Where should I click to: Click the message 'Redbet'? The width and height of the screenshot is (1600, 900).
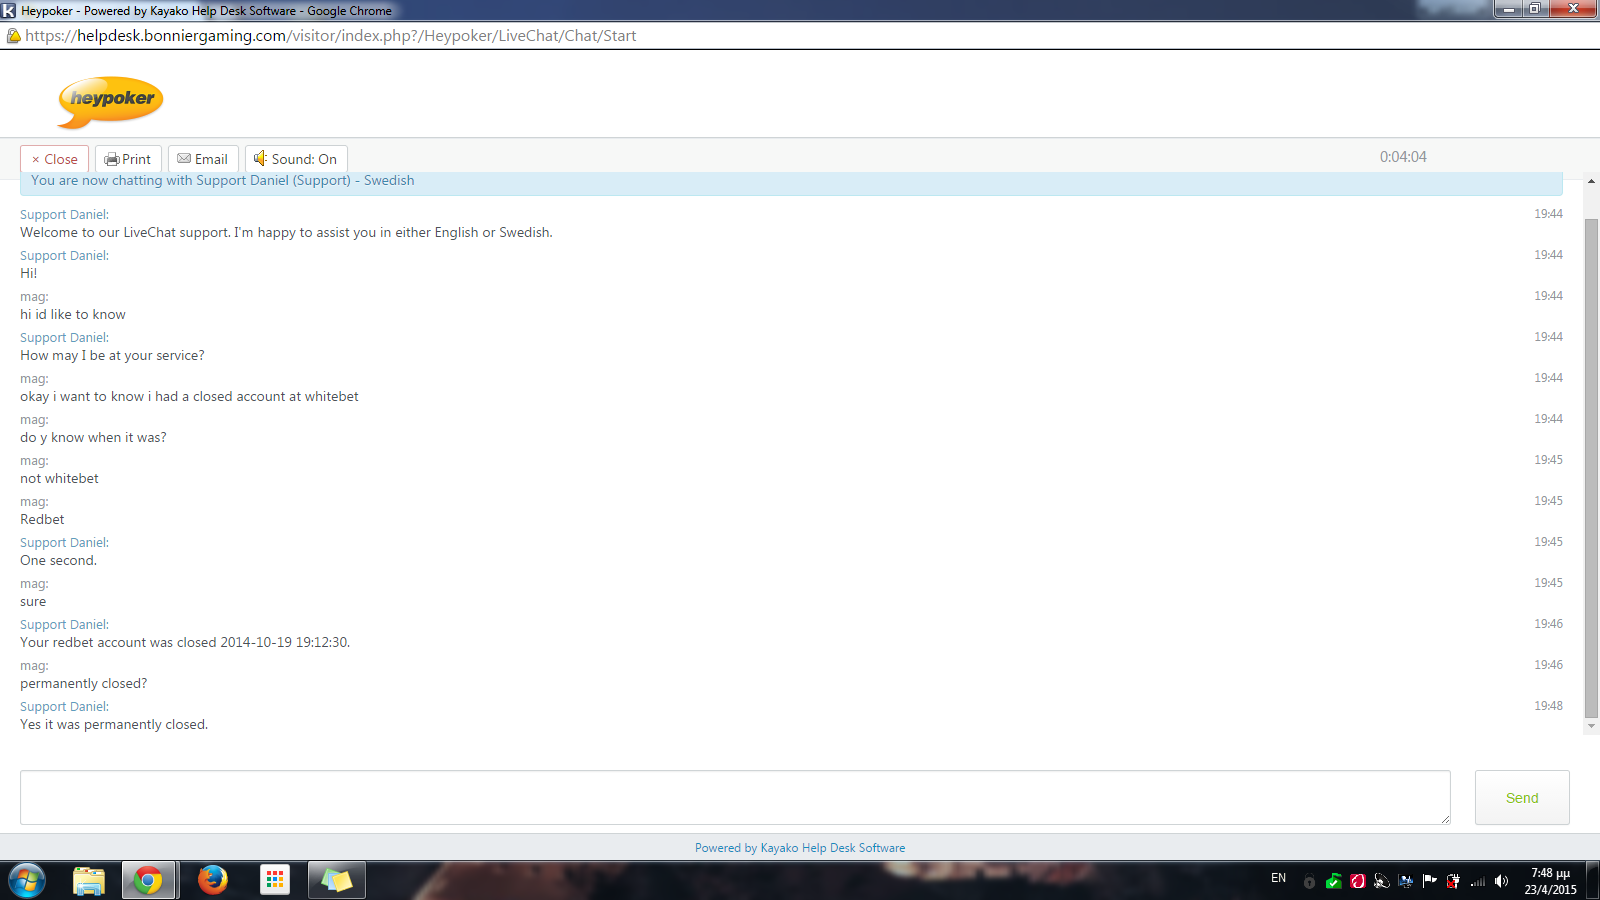click(x=42, y=520)
